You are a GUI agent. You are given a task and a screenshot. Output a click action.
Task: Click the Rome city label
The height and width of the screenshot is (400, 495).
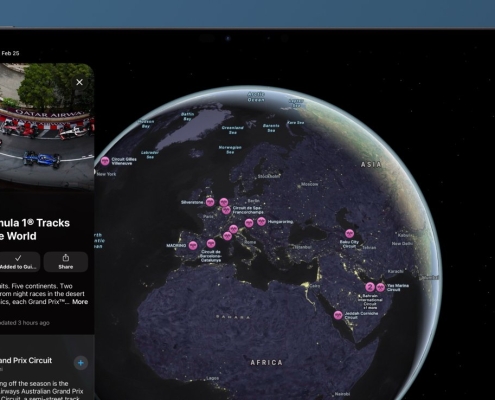coord(250,242)
